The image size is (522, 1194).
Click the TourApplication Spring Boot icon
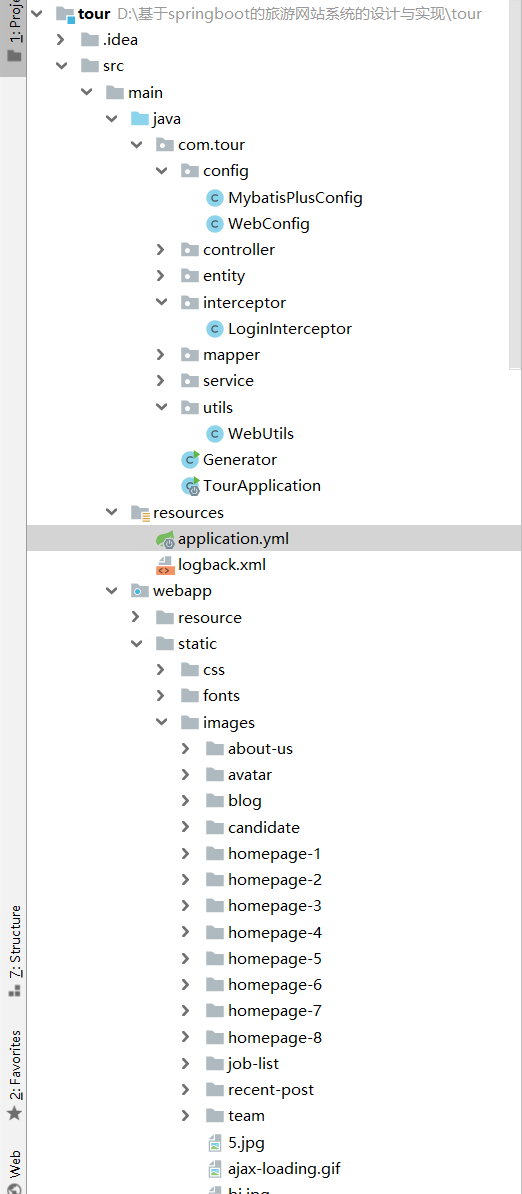[x=189, y=486]
